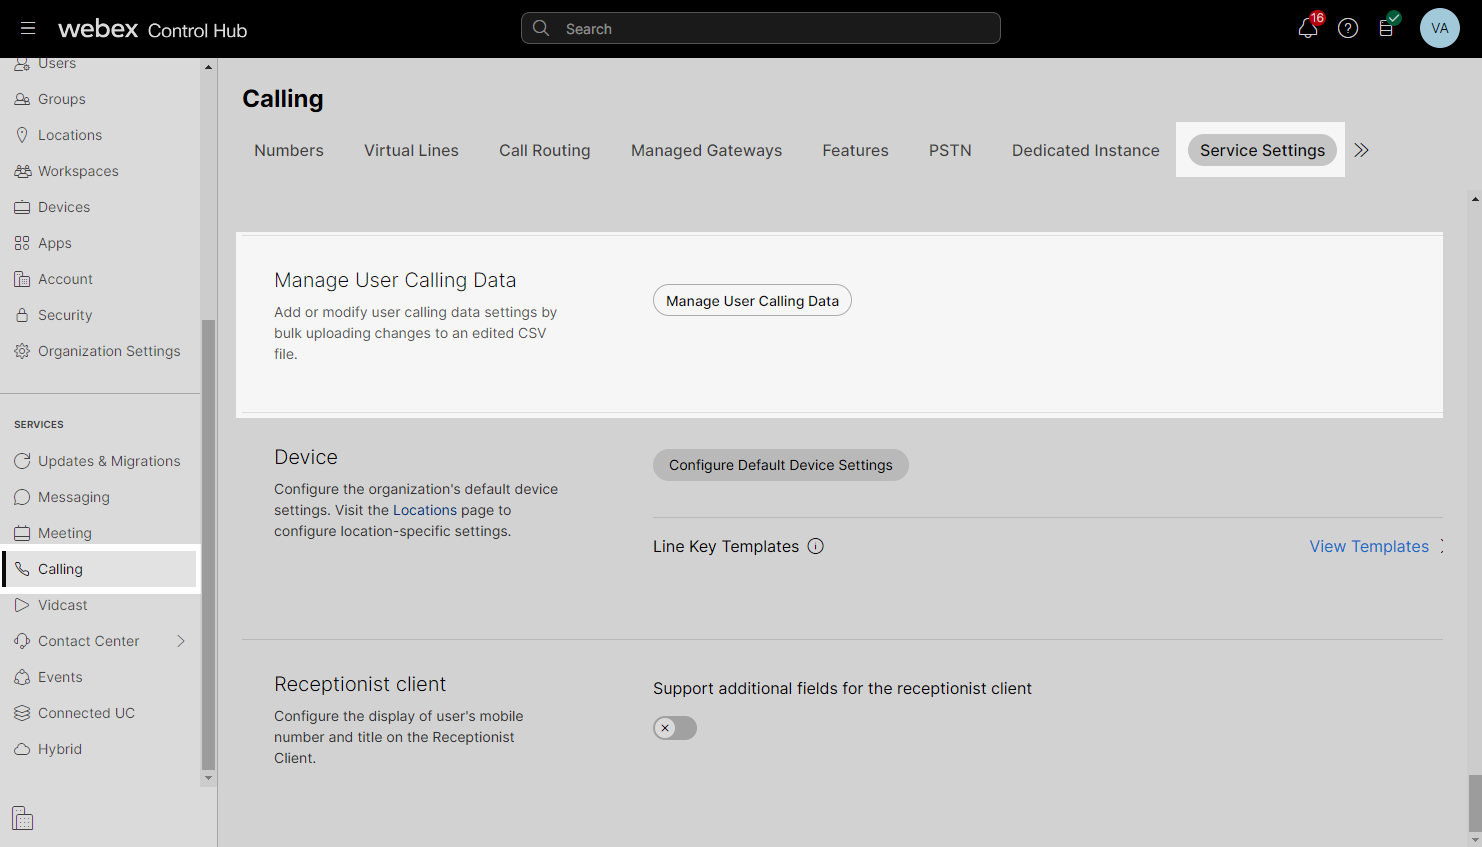
Task: Enable receptionist client additional fields toggle
Action: (x=675, y=728)
